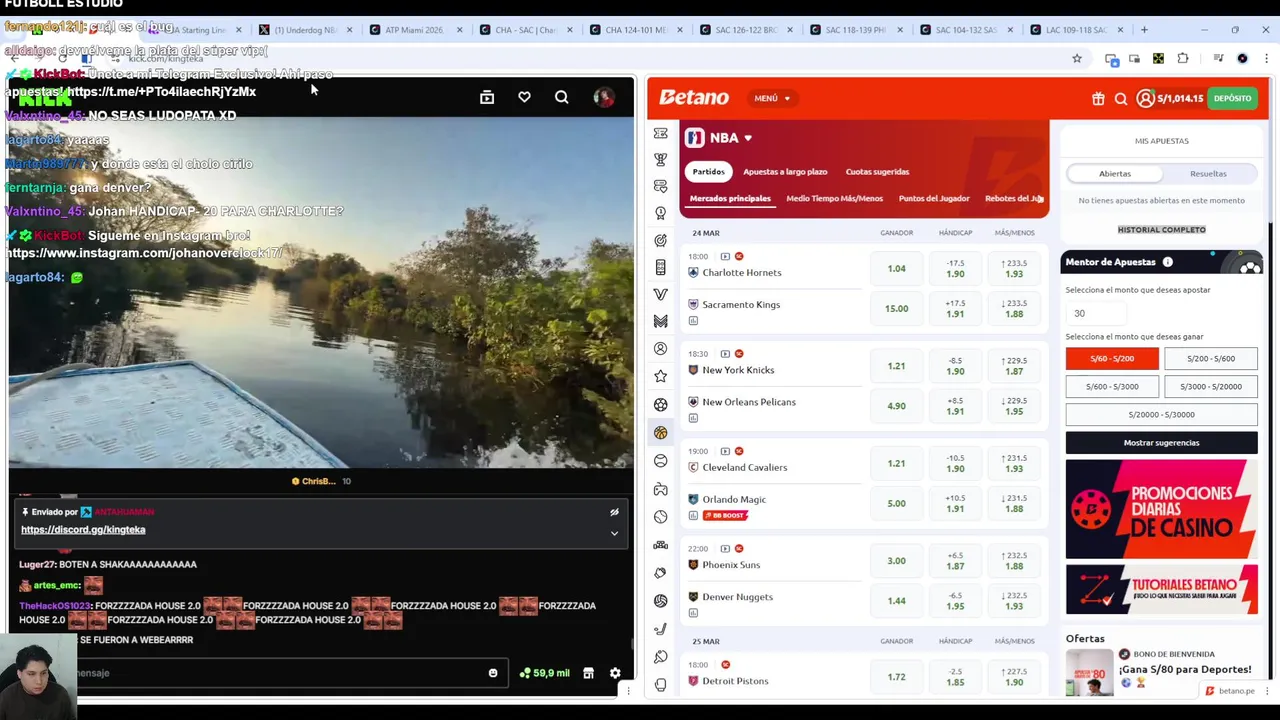Switch to Apuestas a largo plazo tab

pos(785,172)
